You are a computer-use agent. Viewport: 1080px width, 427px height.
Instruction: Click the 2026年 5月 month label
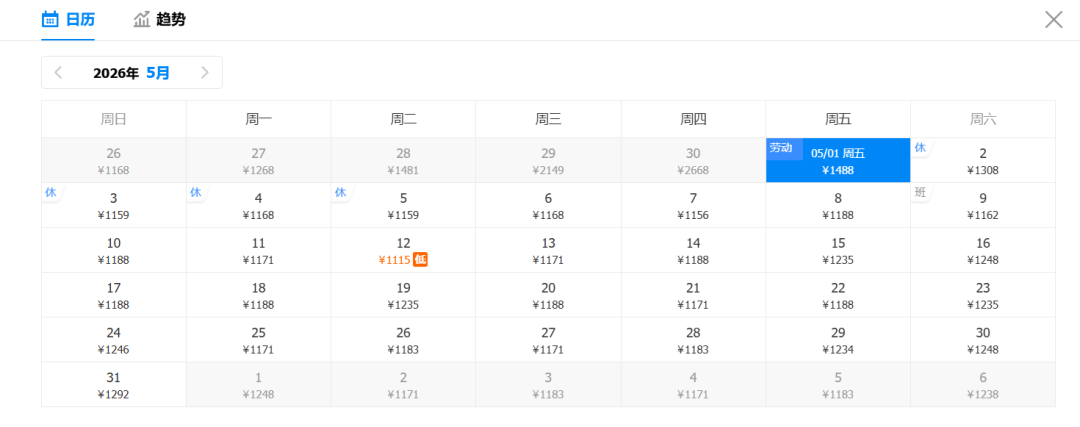(x=131, y=72)
